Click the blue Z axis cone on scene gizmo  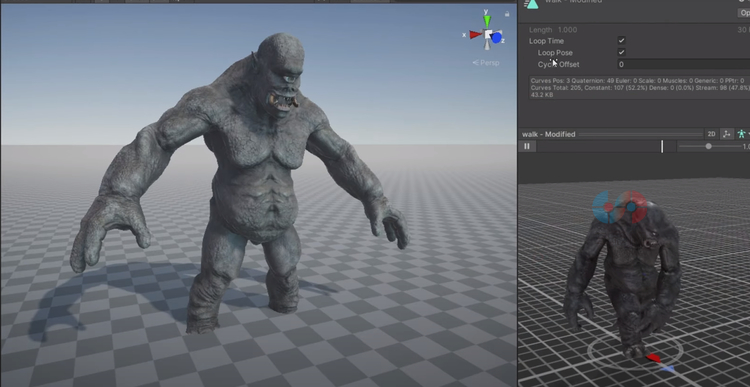point(496,38)
